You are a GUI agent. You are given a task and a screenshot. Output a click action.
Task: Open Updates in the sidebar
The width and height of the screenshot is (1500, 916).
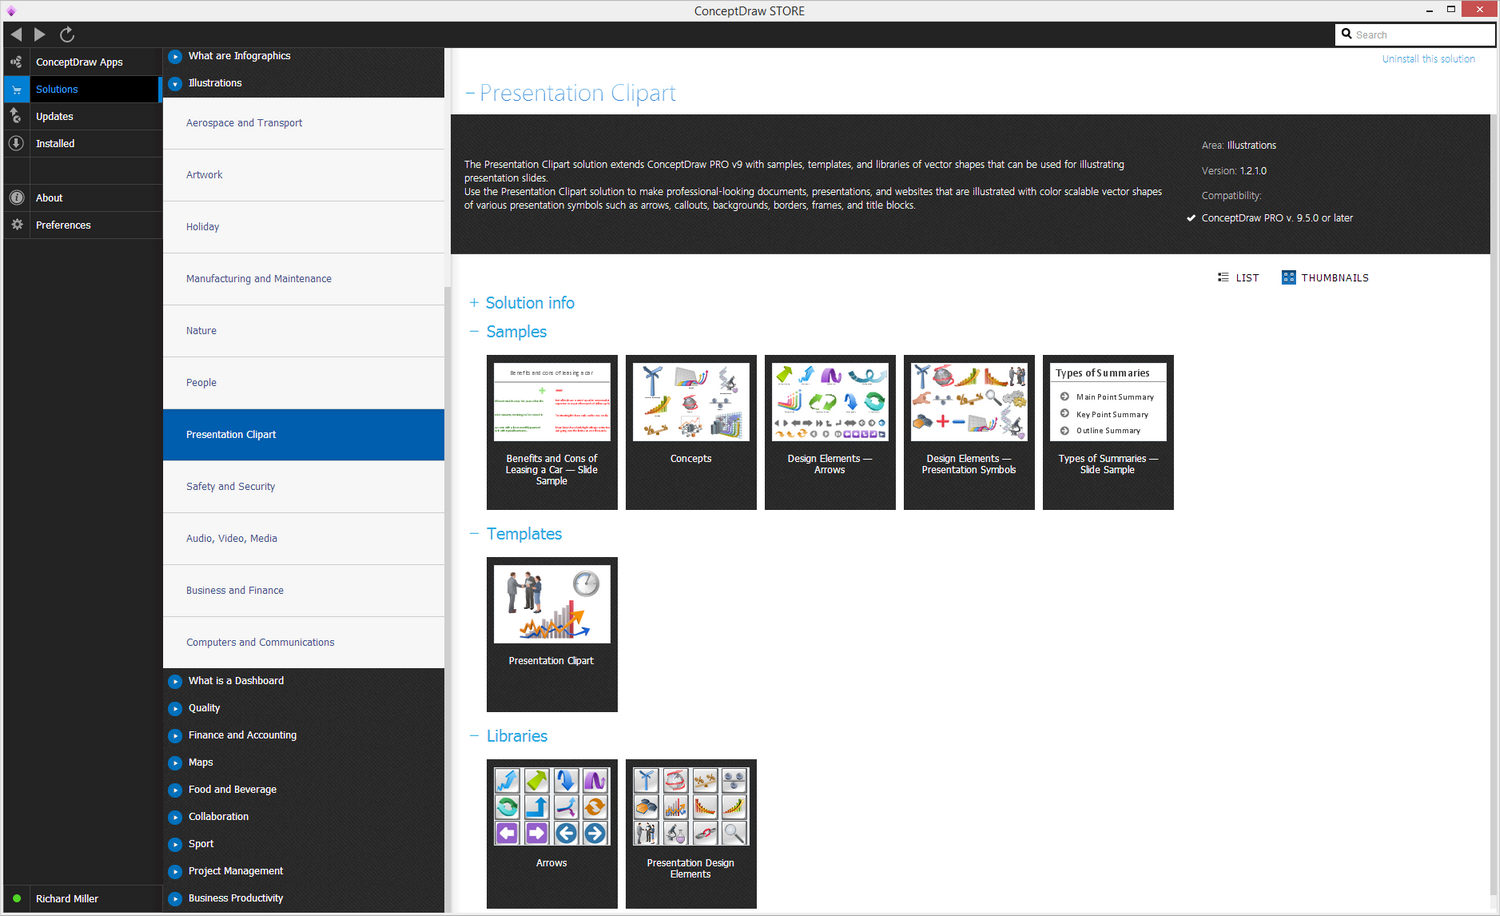[54, 116]
